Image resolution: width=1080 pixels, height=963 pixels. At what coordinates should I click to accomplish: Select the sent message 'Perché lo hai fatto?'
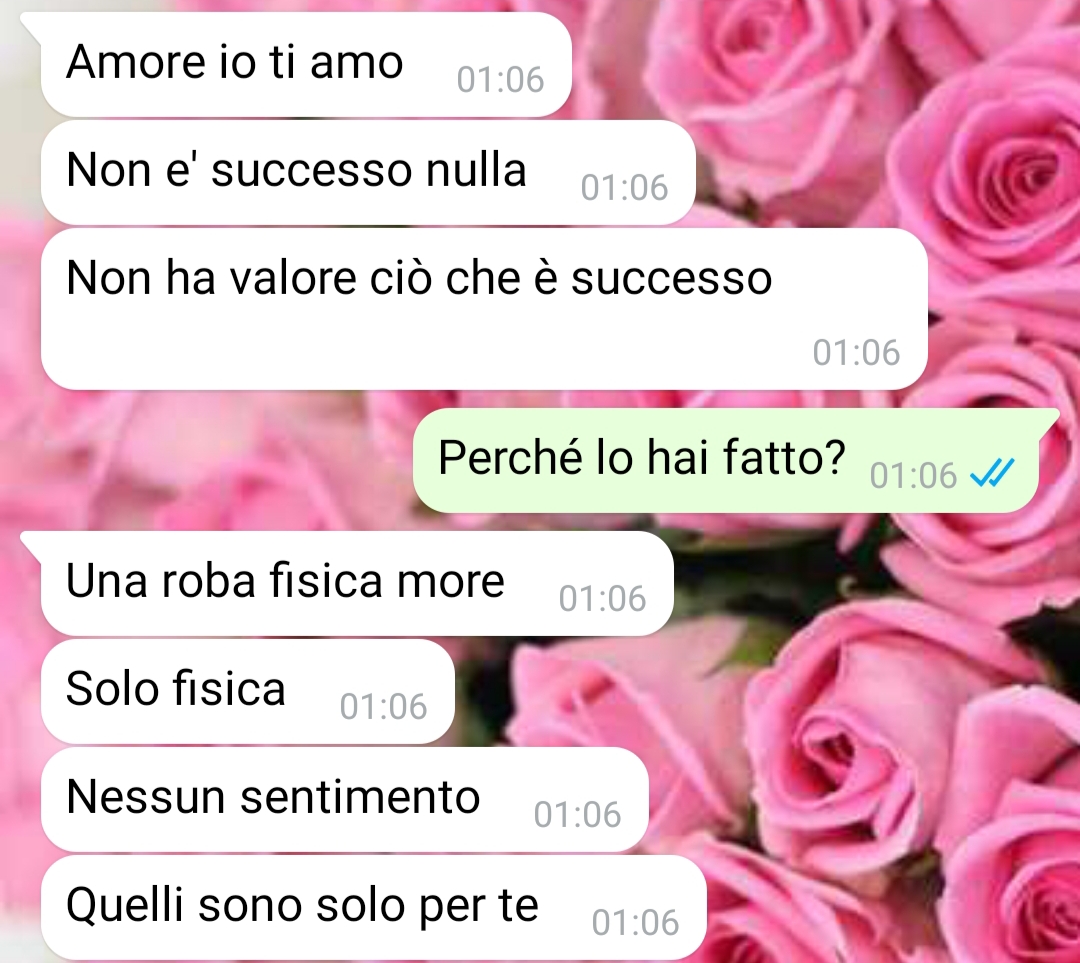click(726, 460)
